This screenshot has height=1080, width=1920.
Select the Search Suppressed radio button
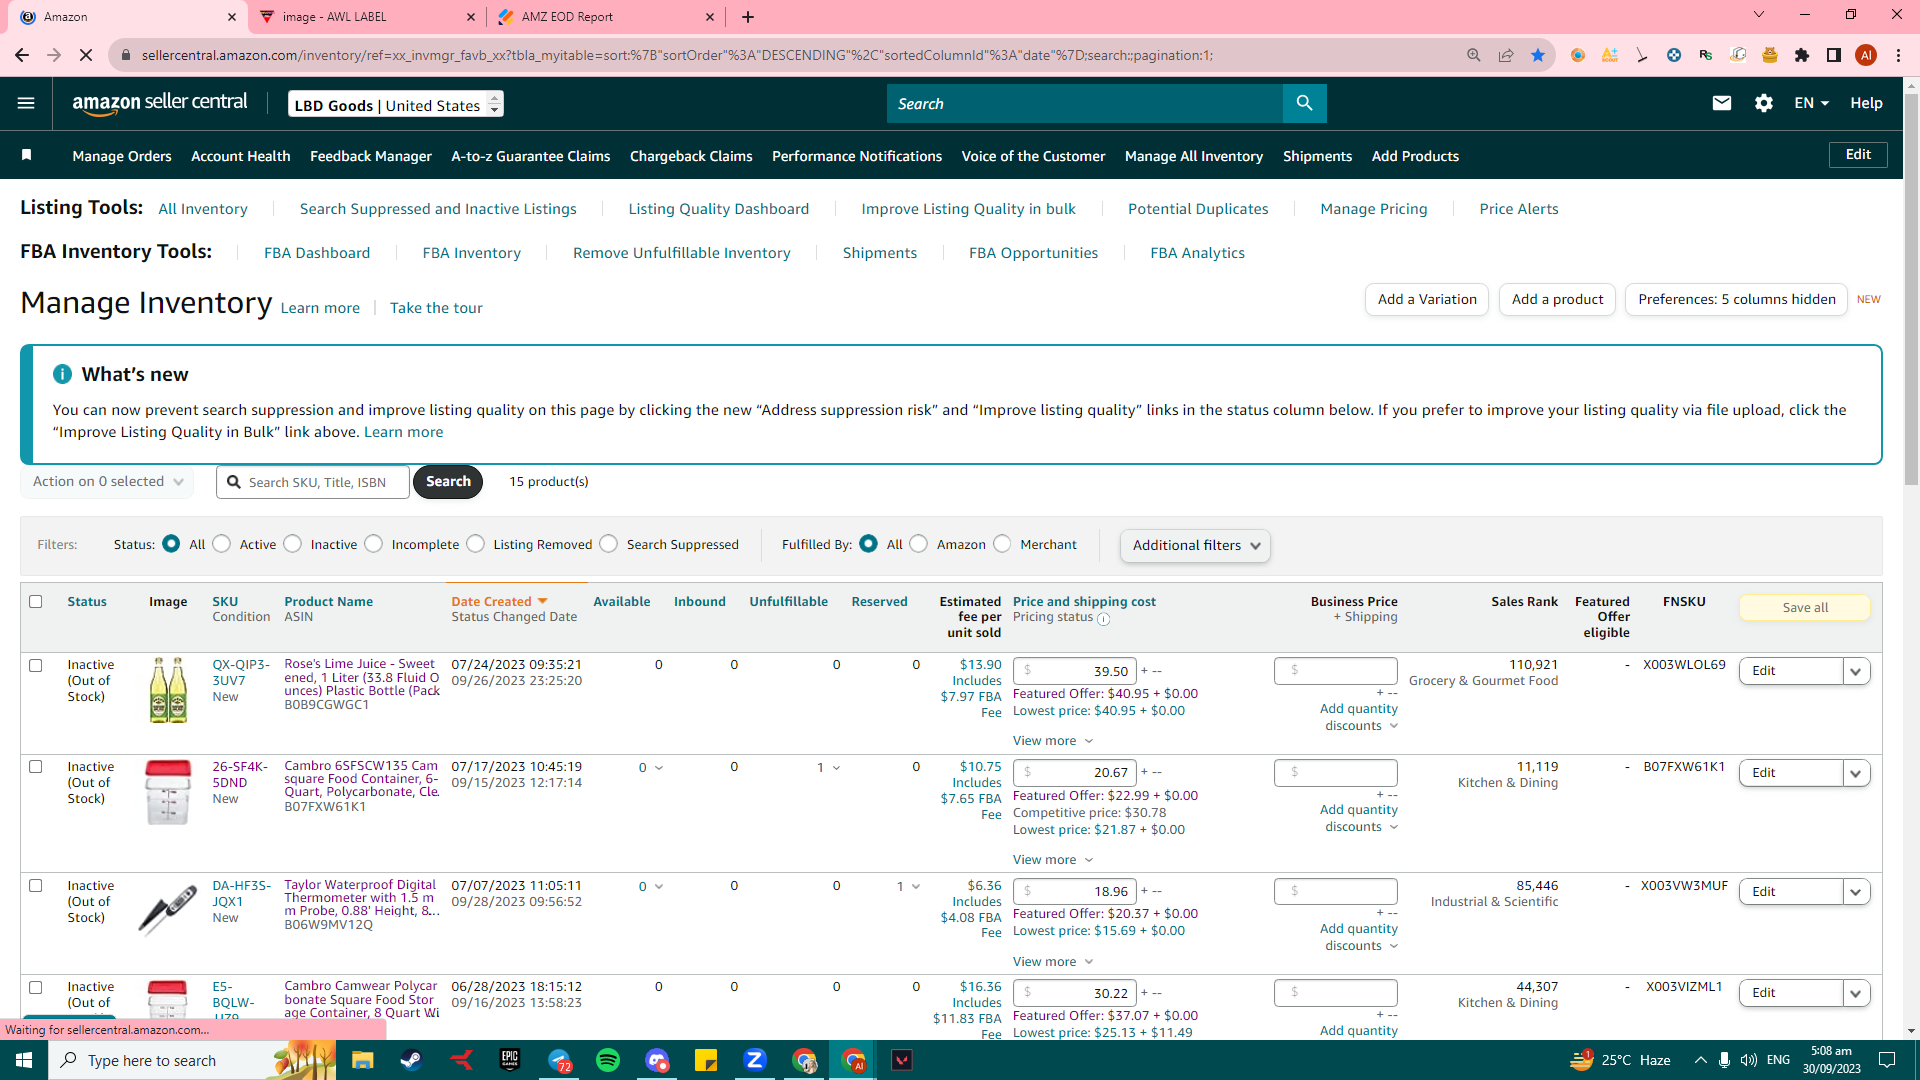click(609, 544)
